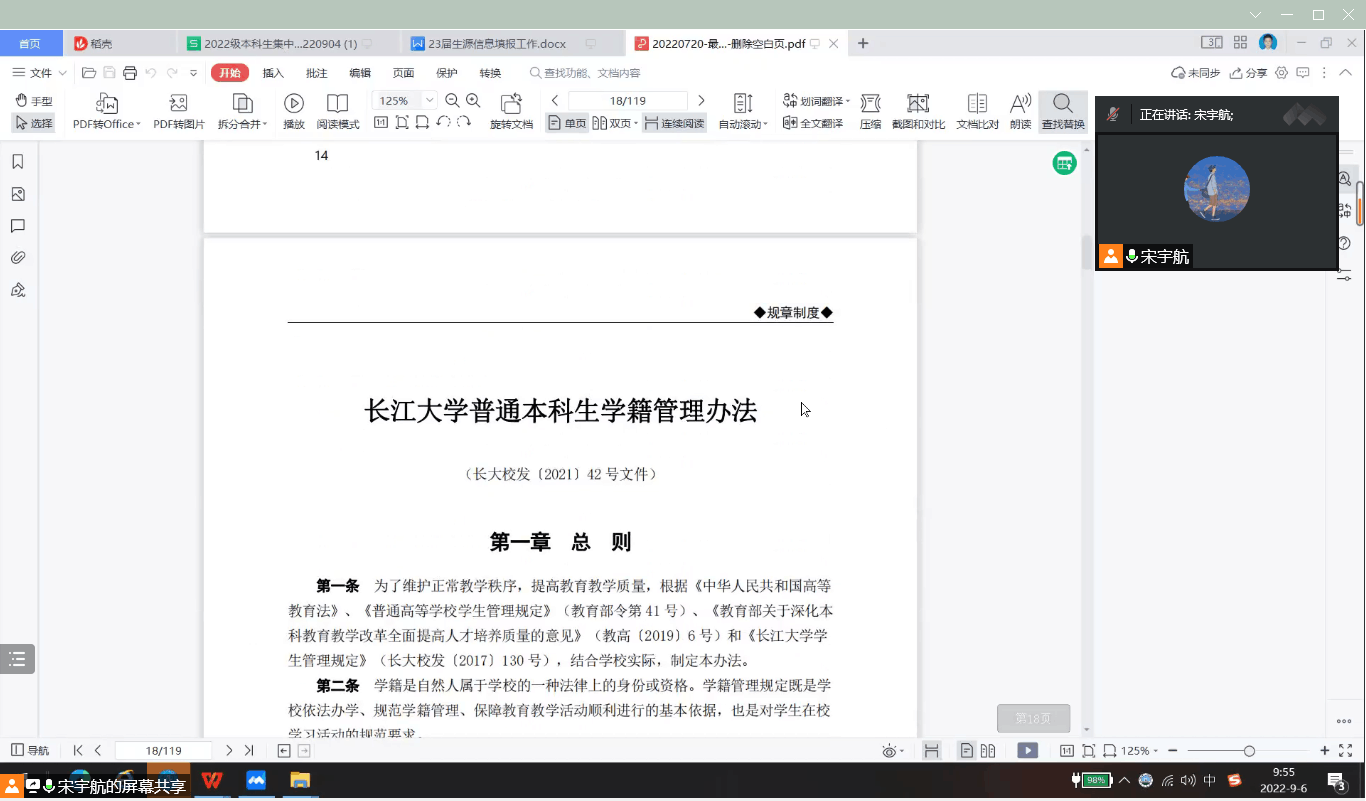Viewport: 1366px width, 801px height.
Task: Click the 分享 share button
Action: 1249,73
